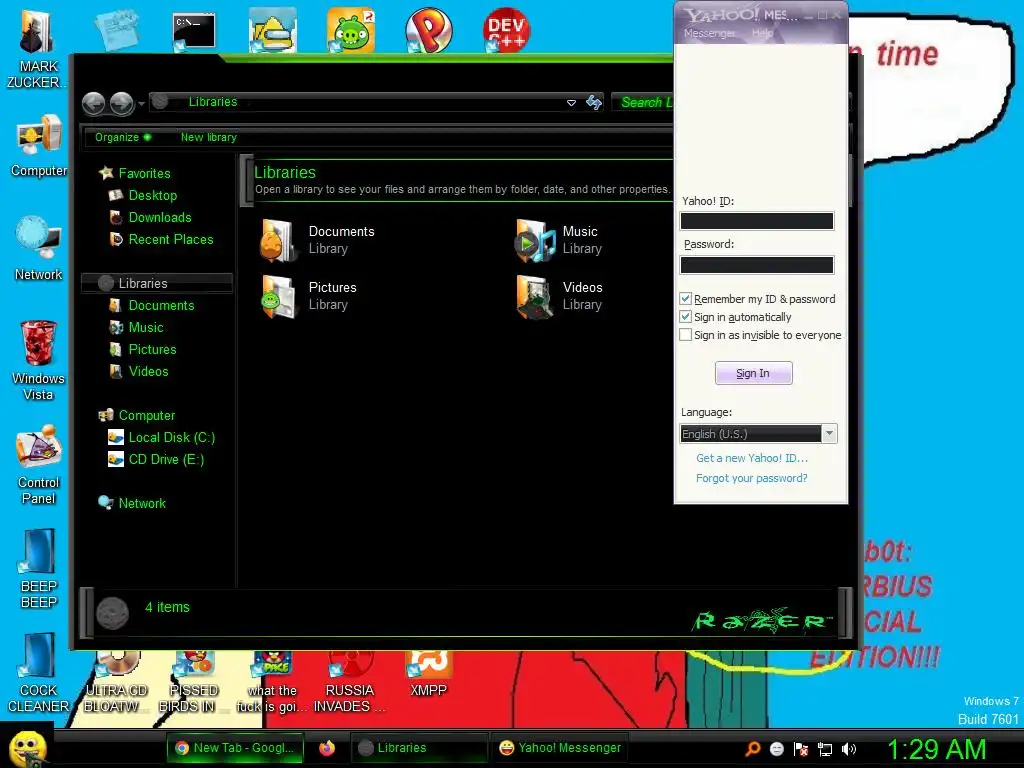The height and width of the screenshot is (768, 1024).
Task: Open the Control Panel desktop icon
Action: click(39, 464)
